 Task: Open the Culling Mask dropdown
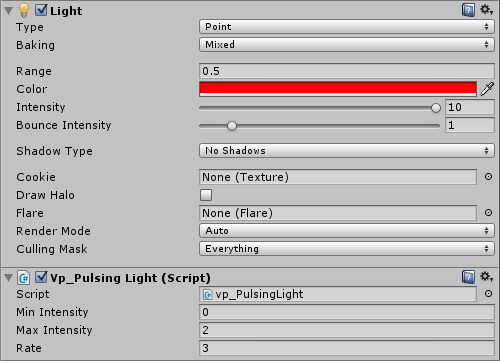click(x=347, y=249)
